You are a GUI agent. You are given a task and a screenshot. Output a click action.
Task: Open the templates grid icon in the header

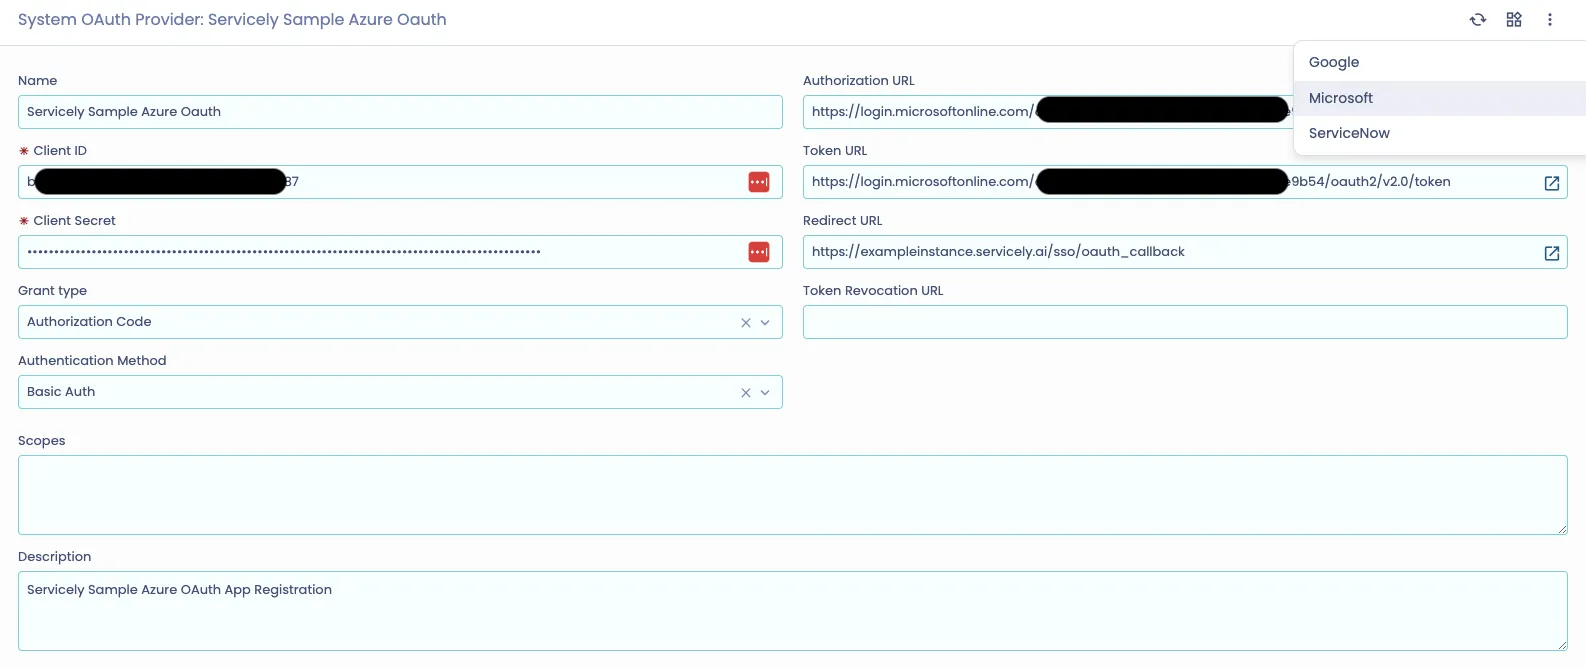[1514, 20]
